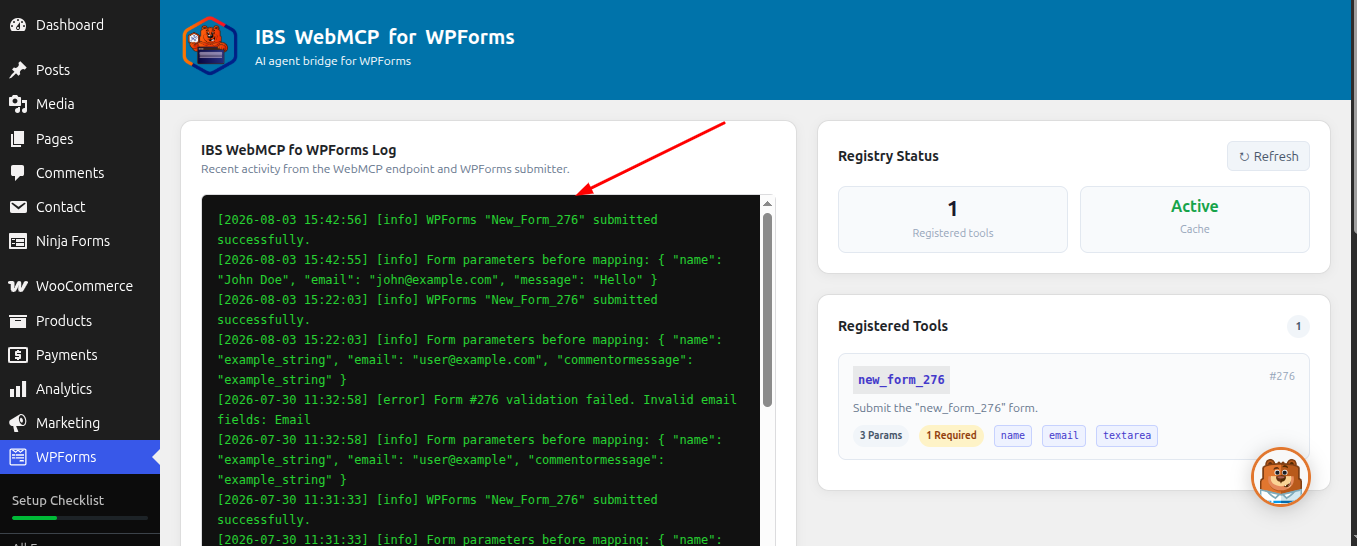
Task: Click the error validation failed log line
Action: point(477,409)
